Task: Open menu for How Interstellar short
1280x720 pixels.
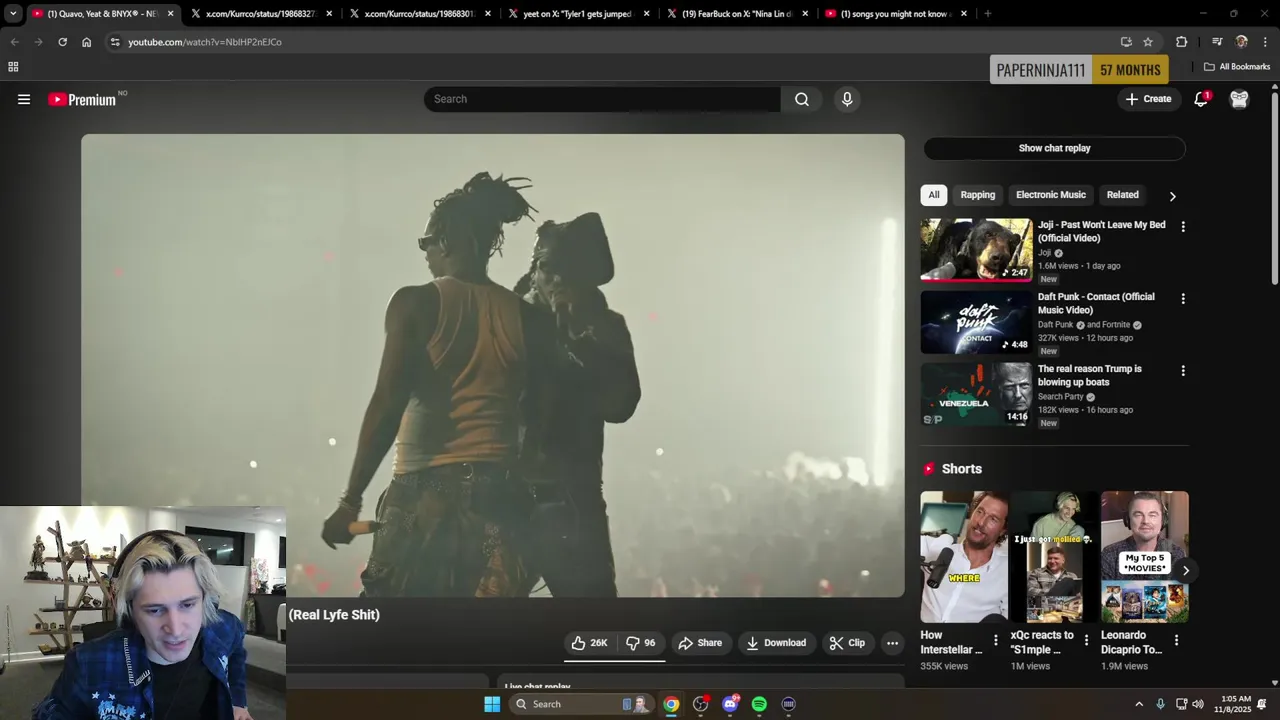Action: [x=995, y=640]
